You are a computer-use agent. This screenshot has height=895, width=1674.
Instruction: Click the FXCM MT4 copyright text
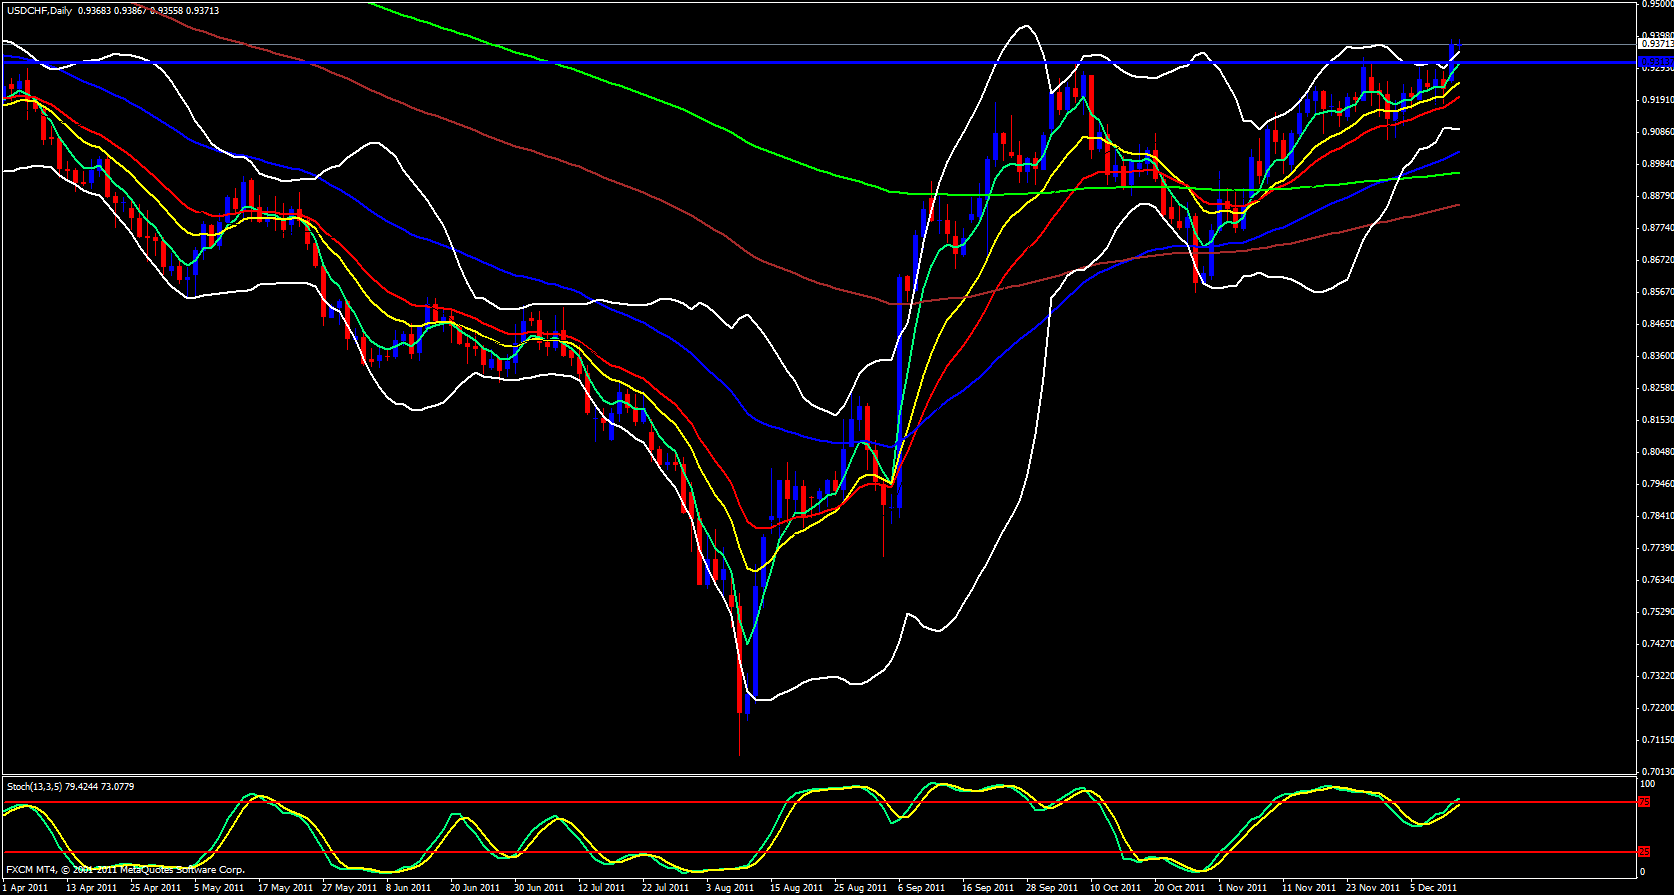(x=125, y=870)
